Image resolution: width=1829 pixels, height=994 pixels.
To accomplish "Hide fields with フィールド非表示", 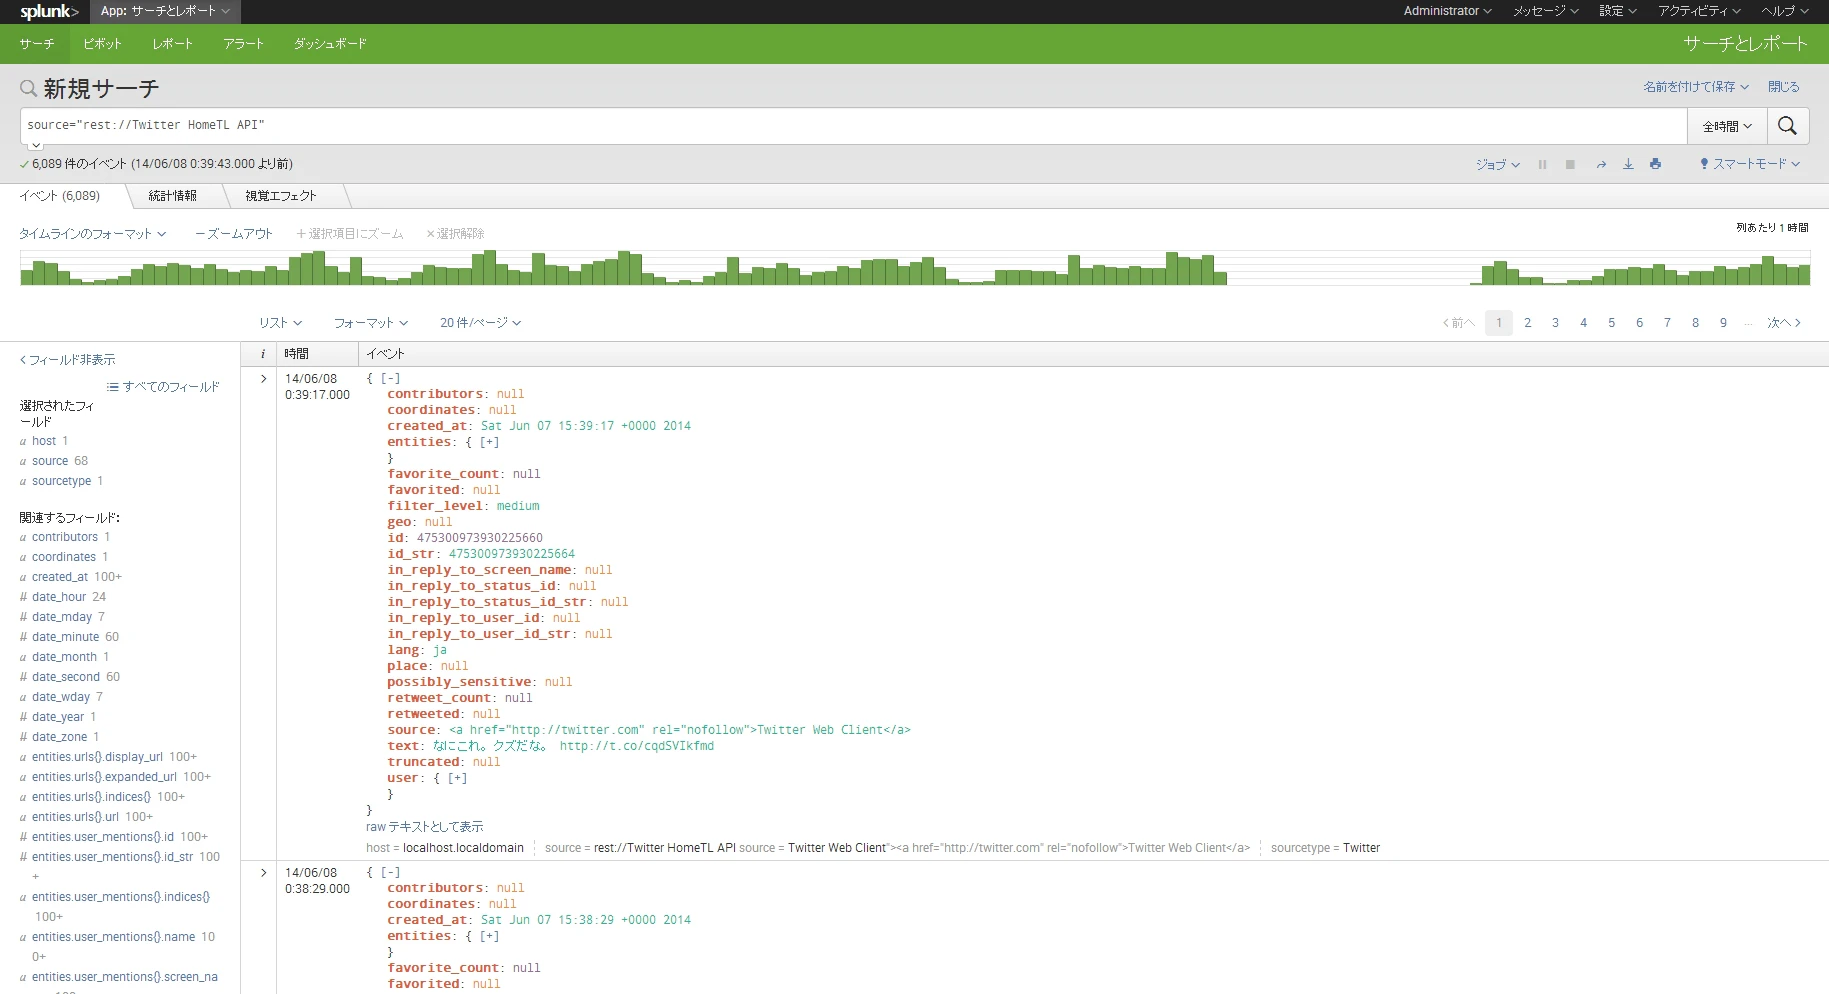I will click(x=67, y=360).
